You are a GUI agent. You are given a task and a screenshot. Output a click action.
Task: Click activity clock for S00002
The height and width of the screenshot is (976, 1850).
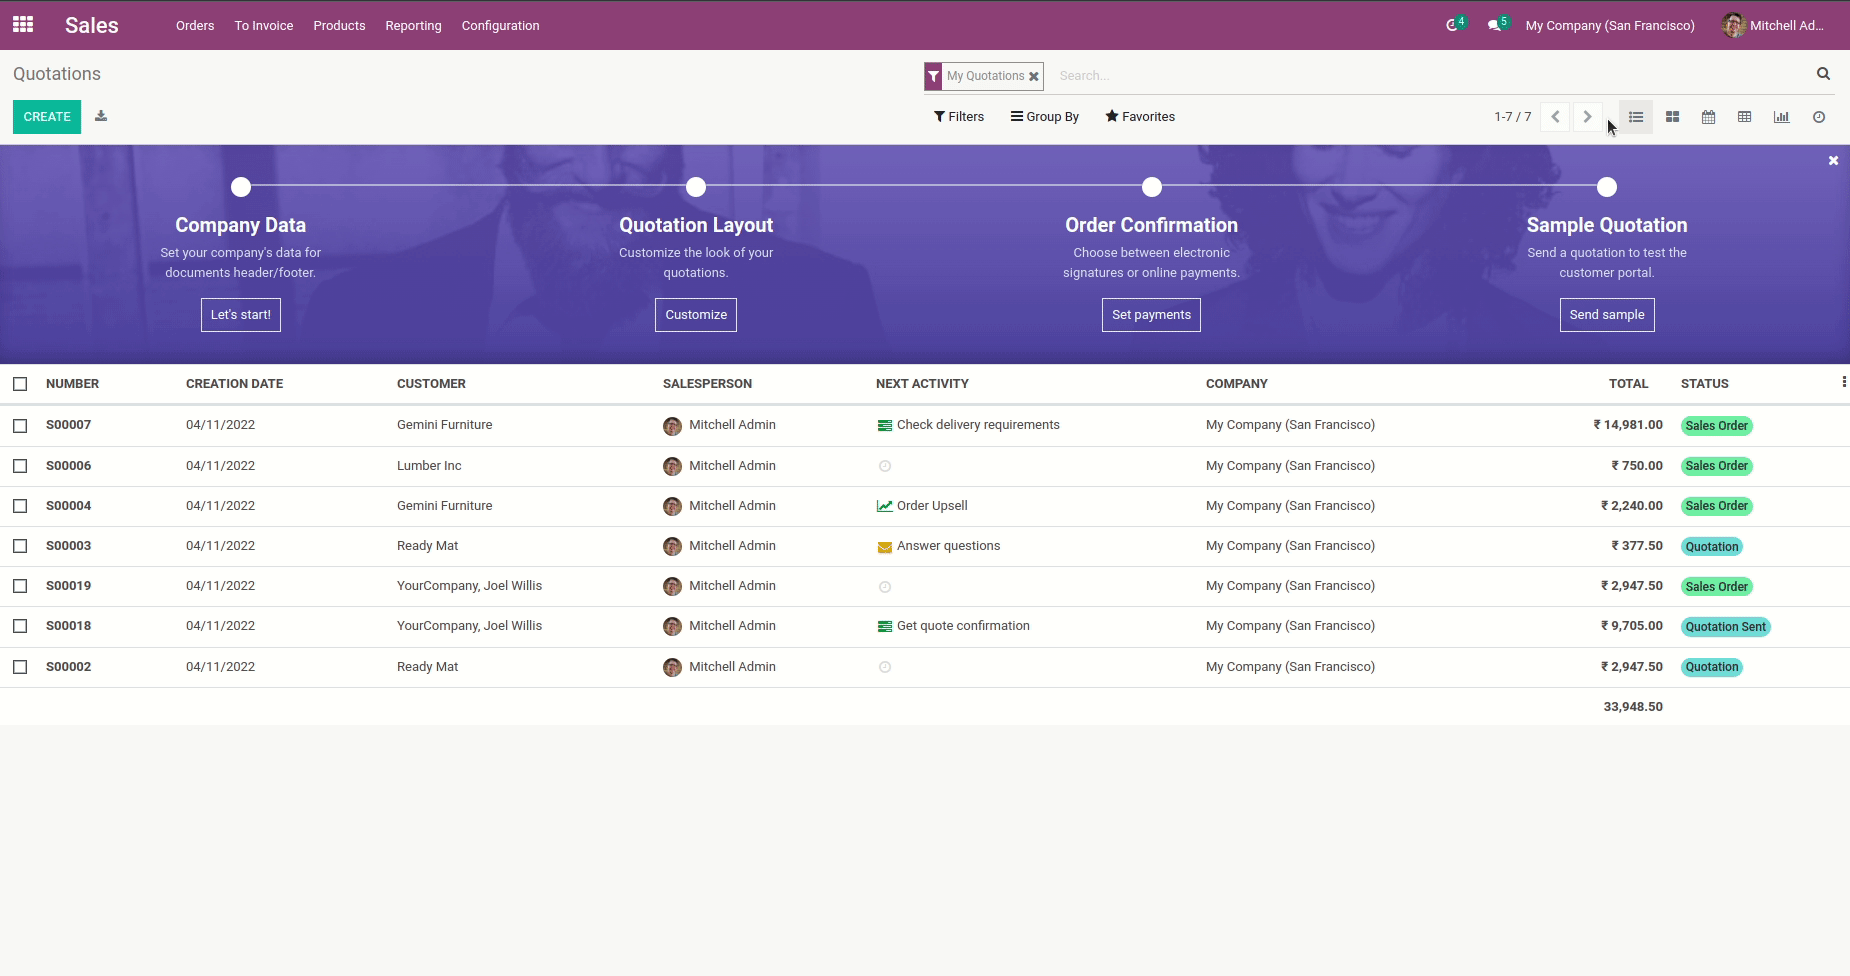[x=884, y=667]
